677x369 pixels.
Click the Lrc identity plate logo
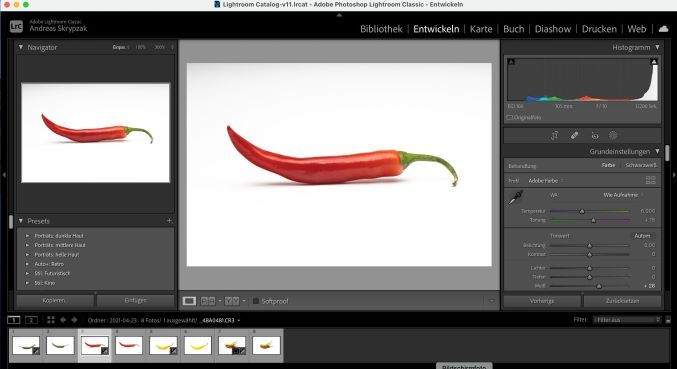tap(16, 26)
